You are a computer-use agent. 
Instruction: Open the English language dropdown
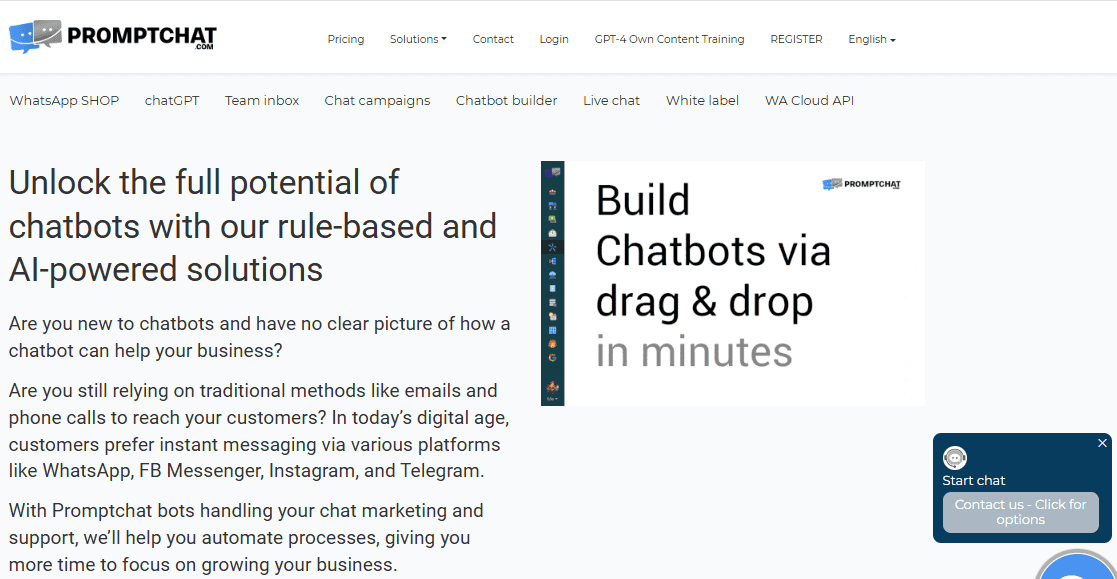pos(872,39)
